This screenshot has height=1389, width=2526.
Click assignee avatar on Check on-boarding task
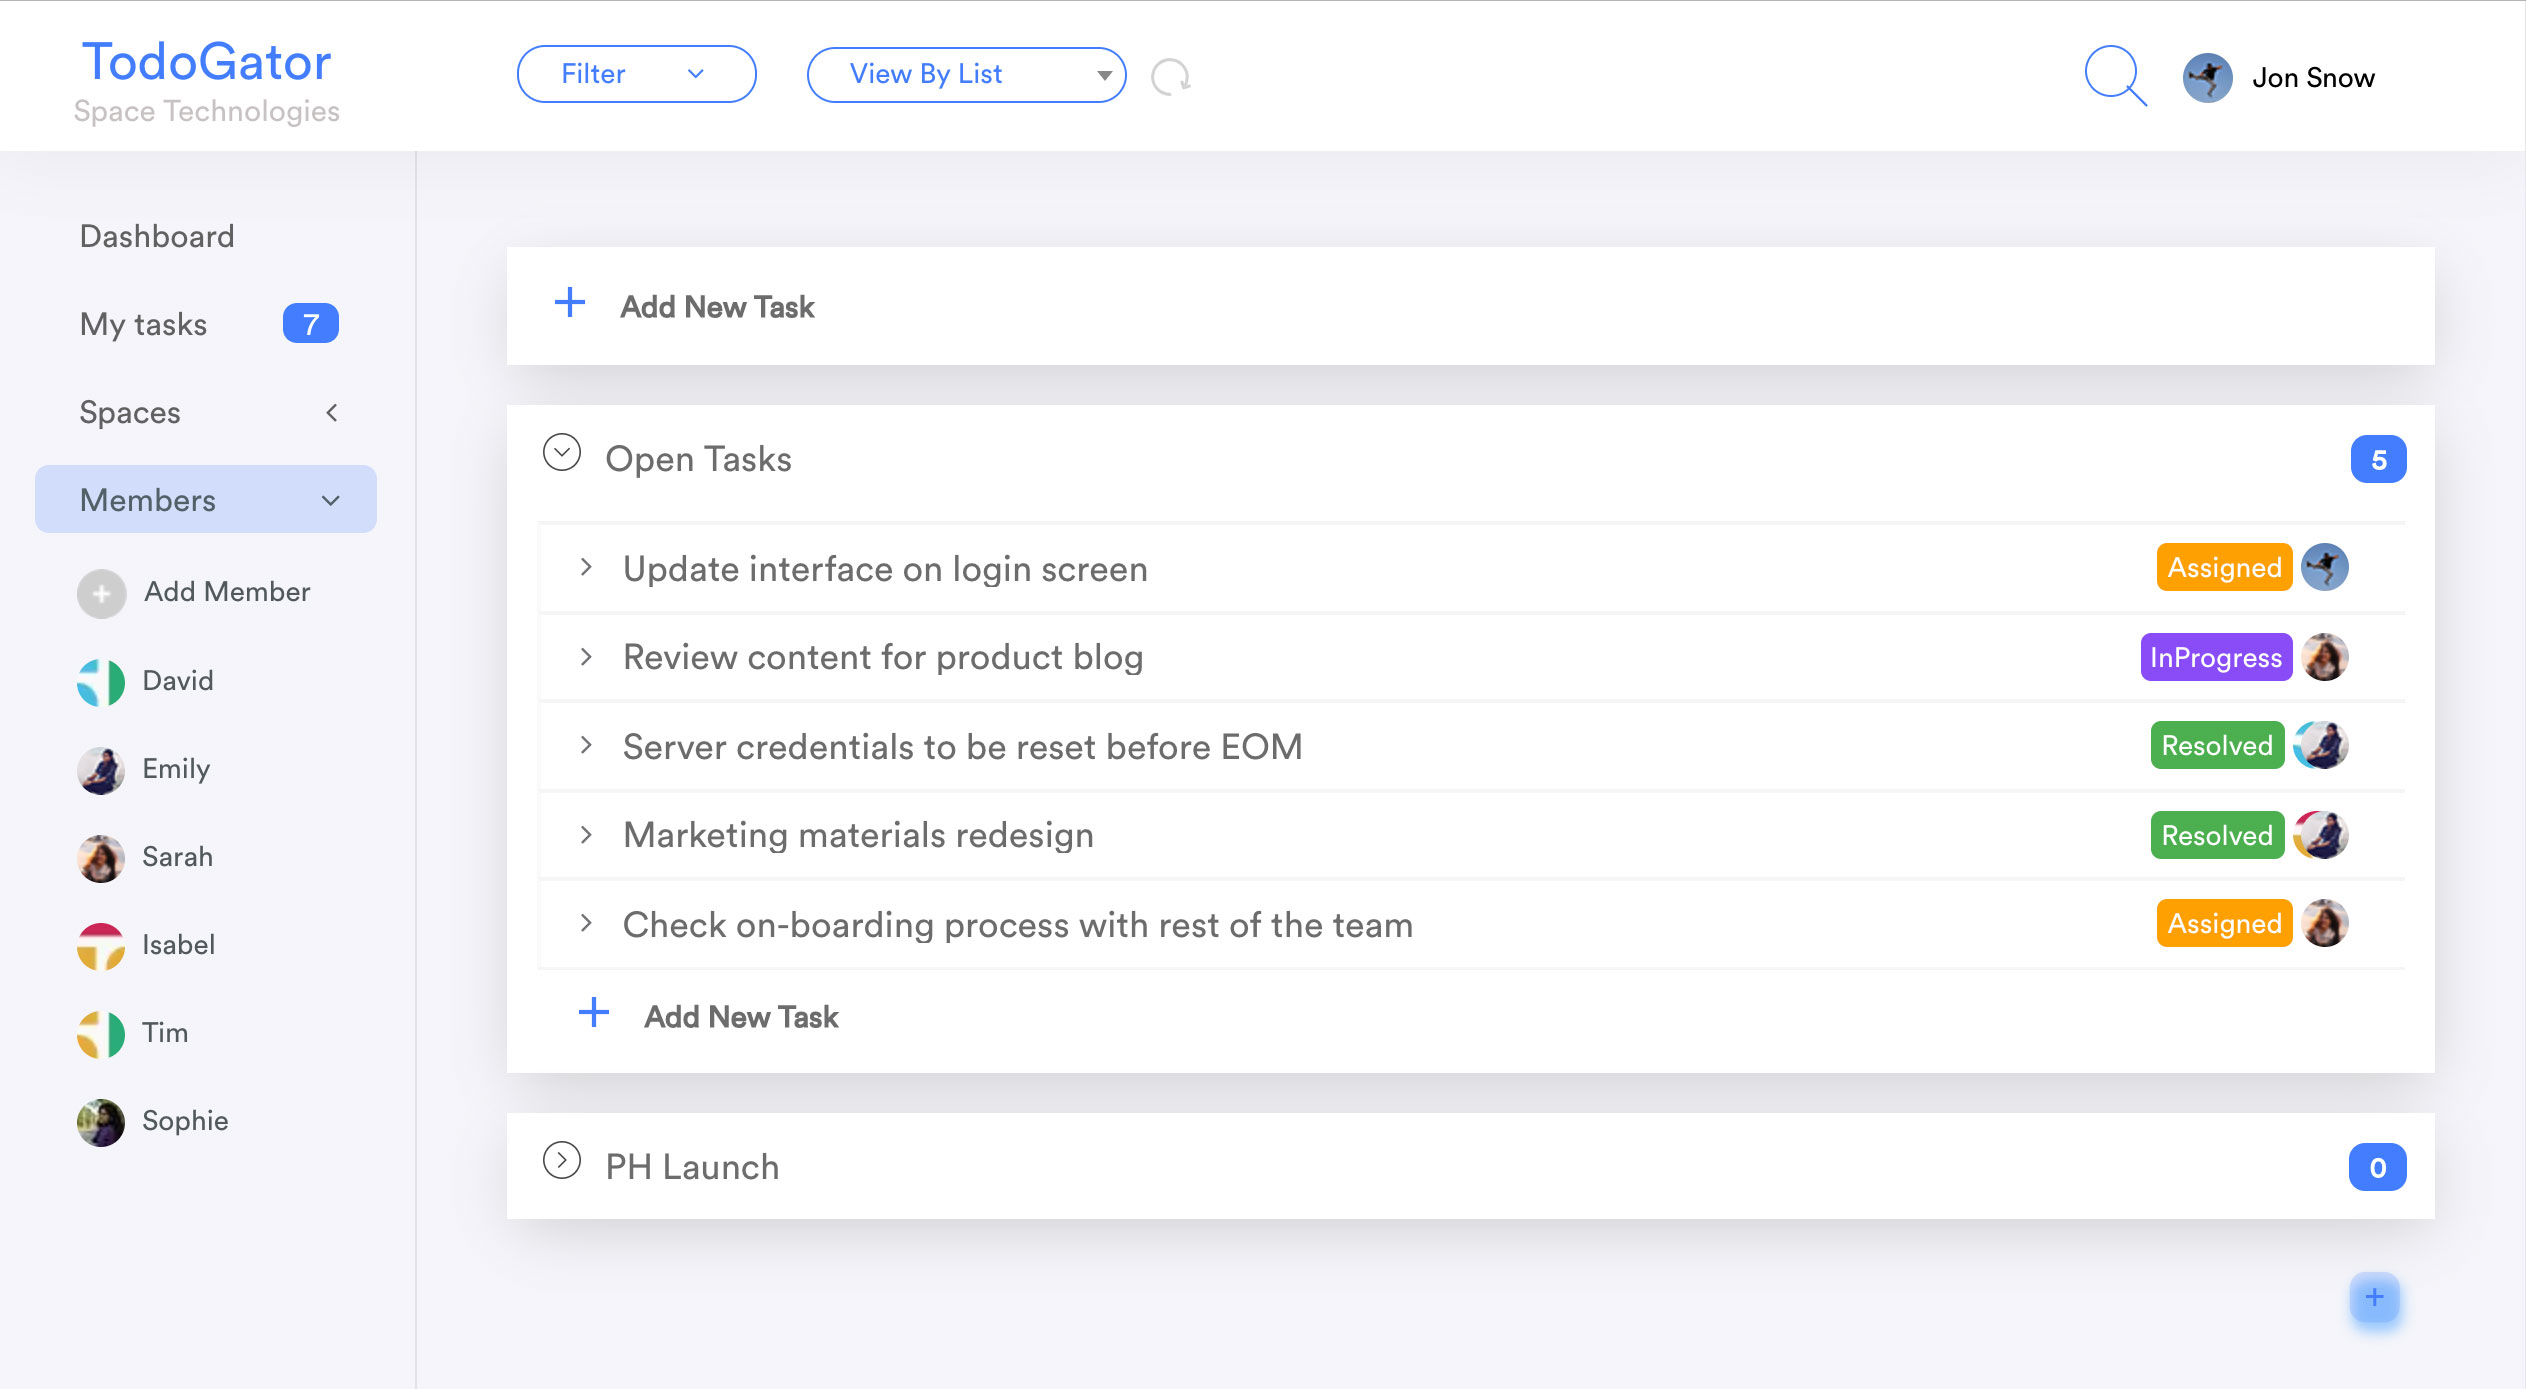point(2325,923)
